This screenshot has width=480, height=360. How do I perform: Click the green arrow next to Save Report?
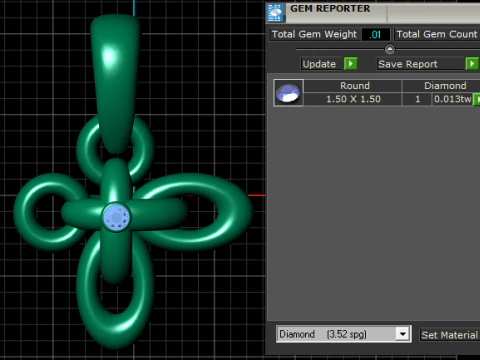(x=472, y=64)
